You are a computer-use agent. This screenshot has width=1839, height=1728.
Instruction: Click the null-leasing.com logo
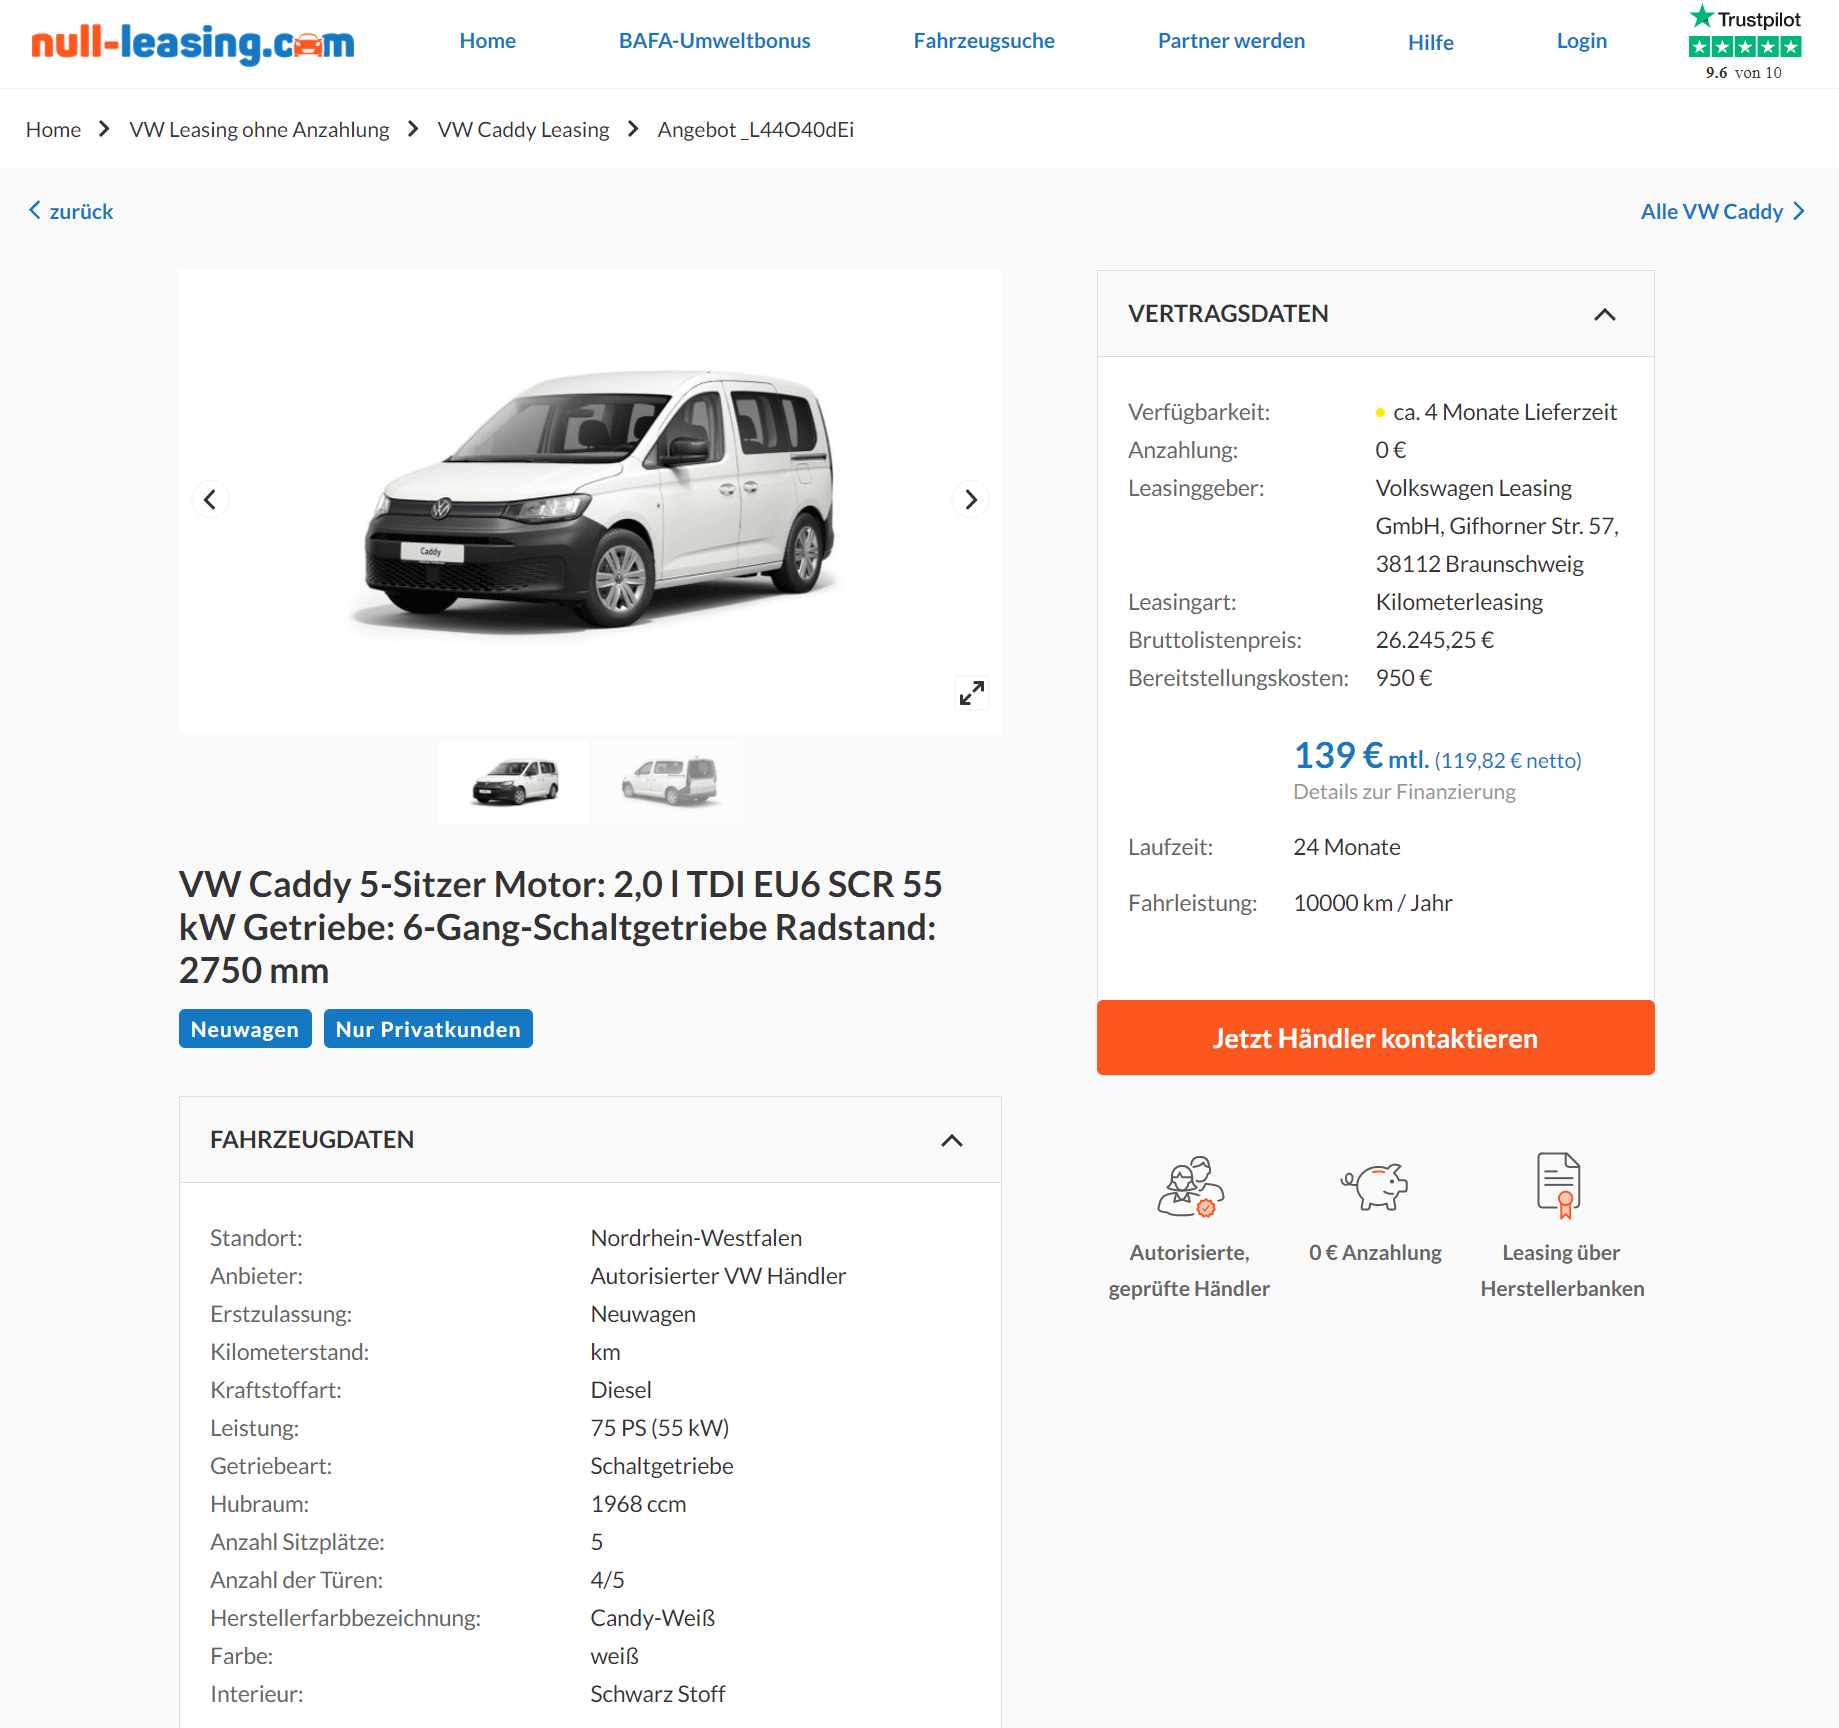[x=193, y=43]
